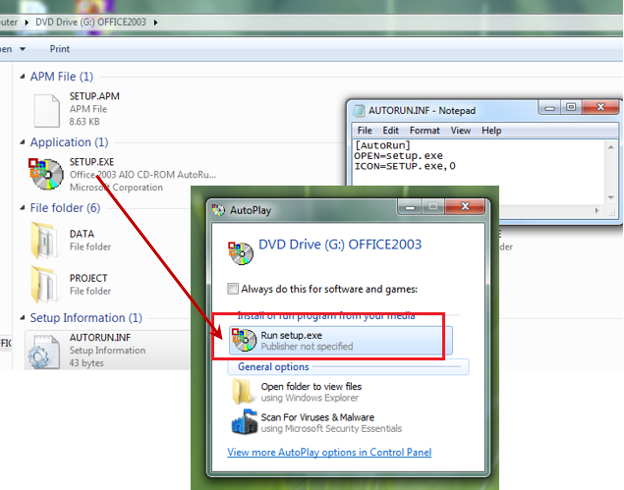
Task: Select the SETUP.APM file icon
Action: click(47, 110)
